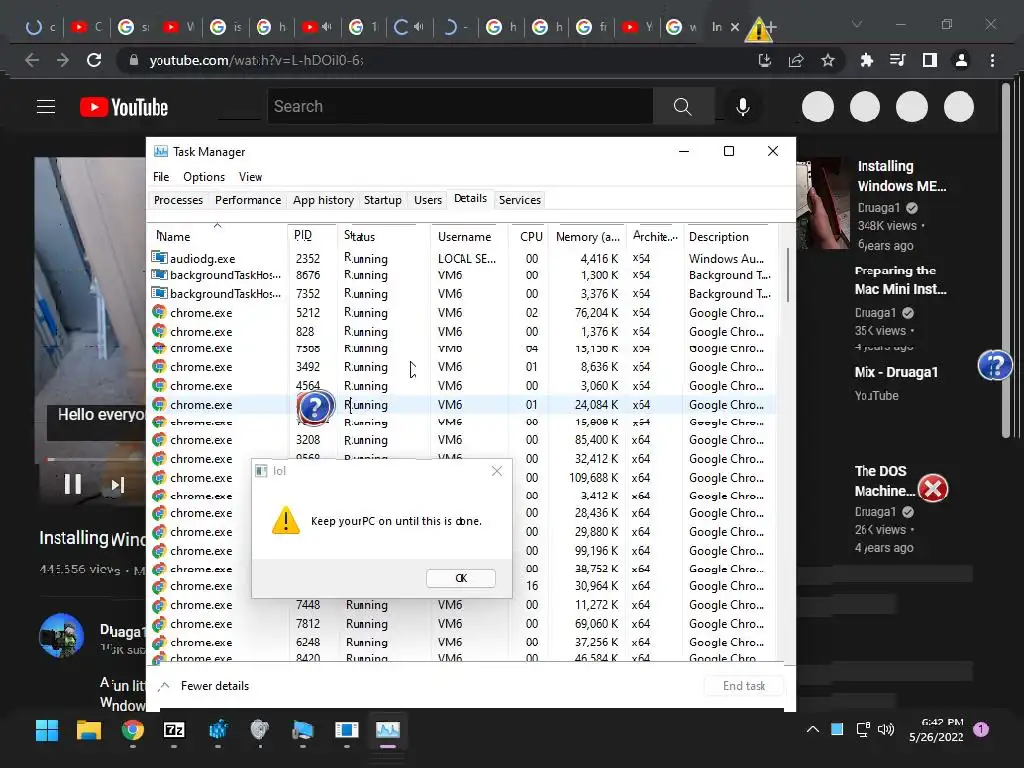Viewport: 1024px width, 768px height.
Task: Open 7-Zip from the taskbar
Action: coord(174,730)
